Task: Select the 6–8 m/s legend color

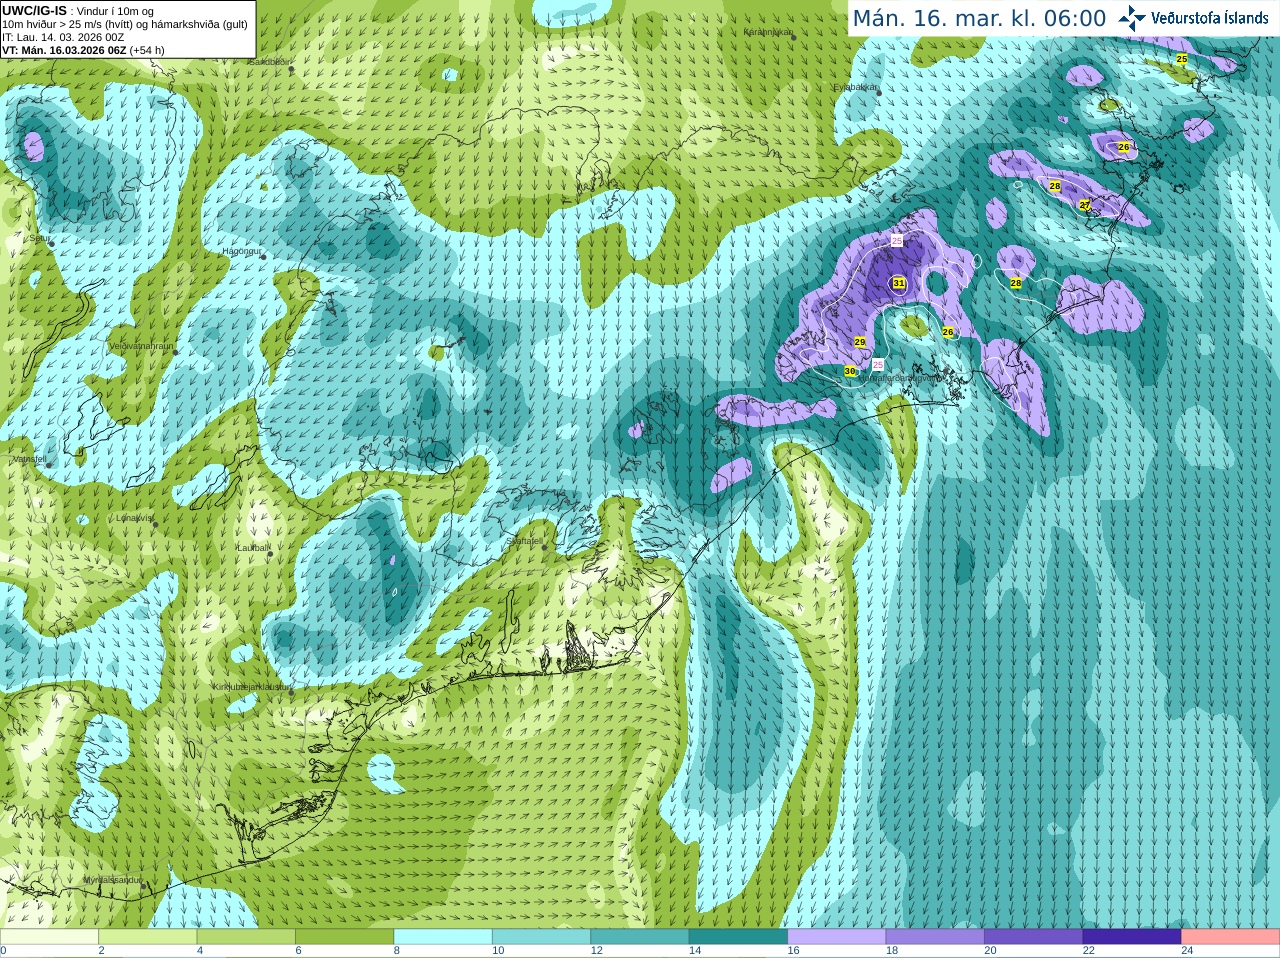Action: coord(344,937)
